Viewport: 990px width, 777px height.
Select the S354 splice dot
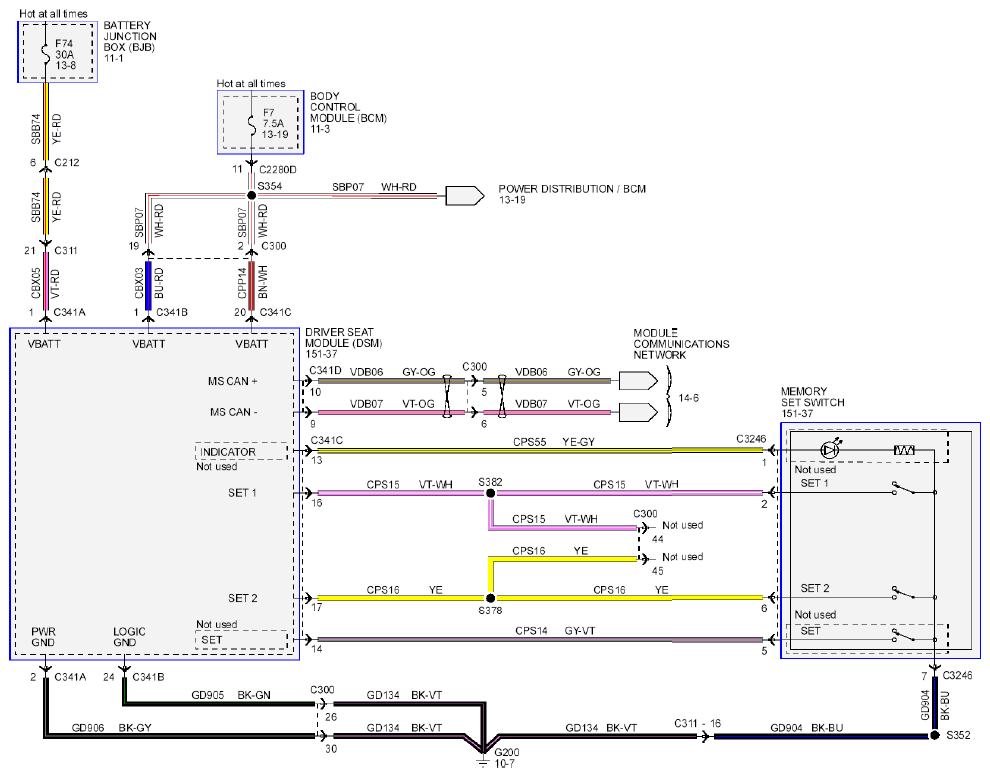(251, 196)
